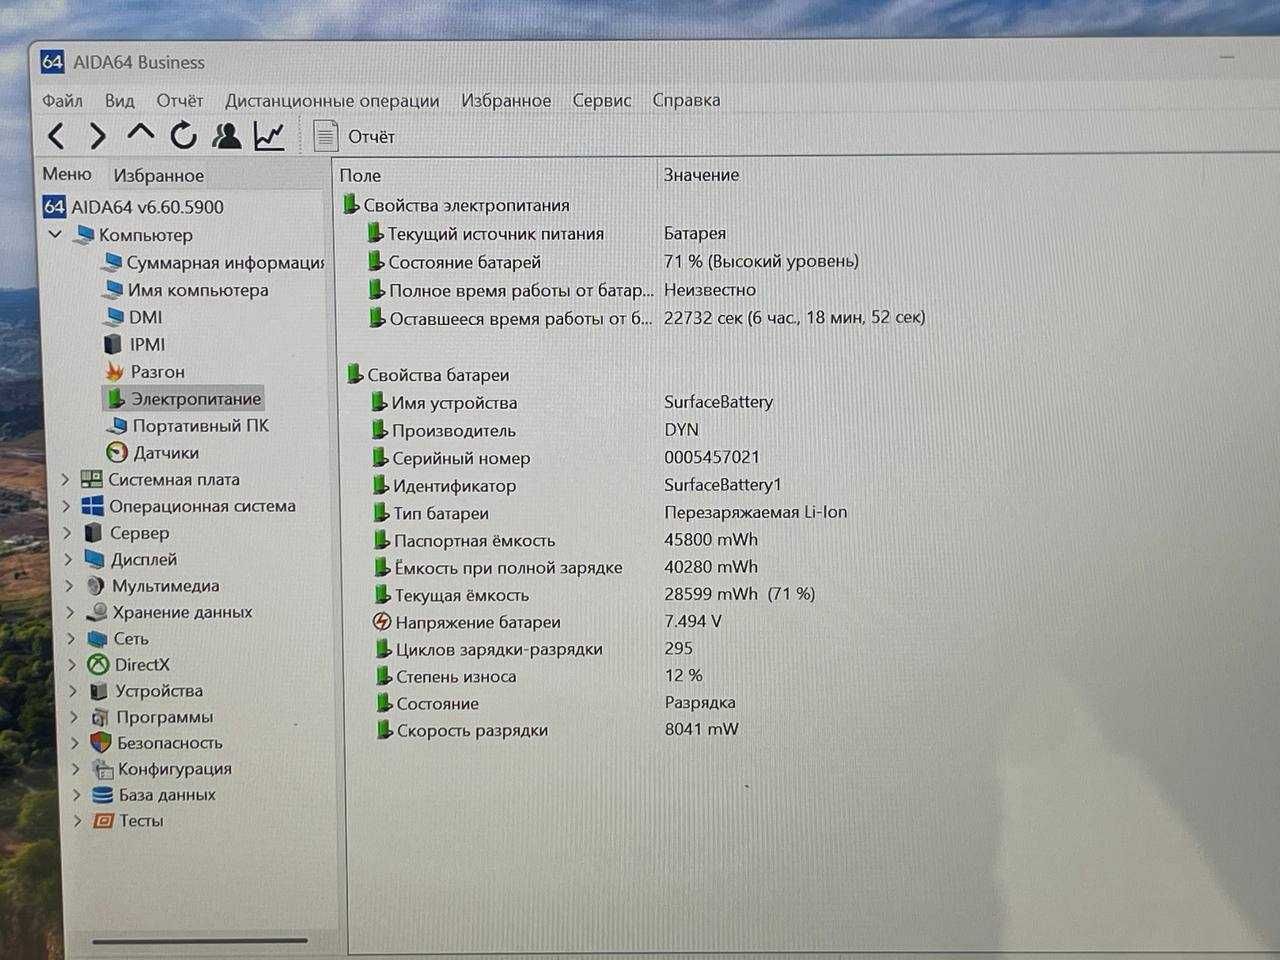Expand the Операционная система node
This screenshot has width=1280, height=960.
pyautogui.click(x=66, y=506)
